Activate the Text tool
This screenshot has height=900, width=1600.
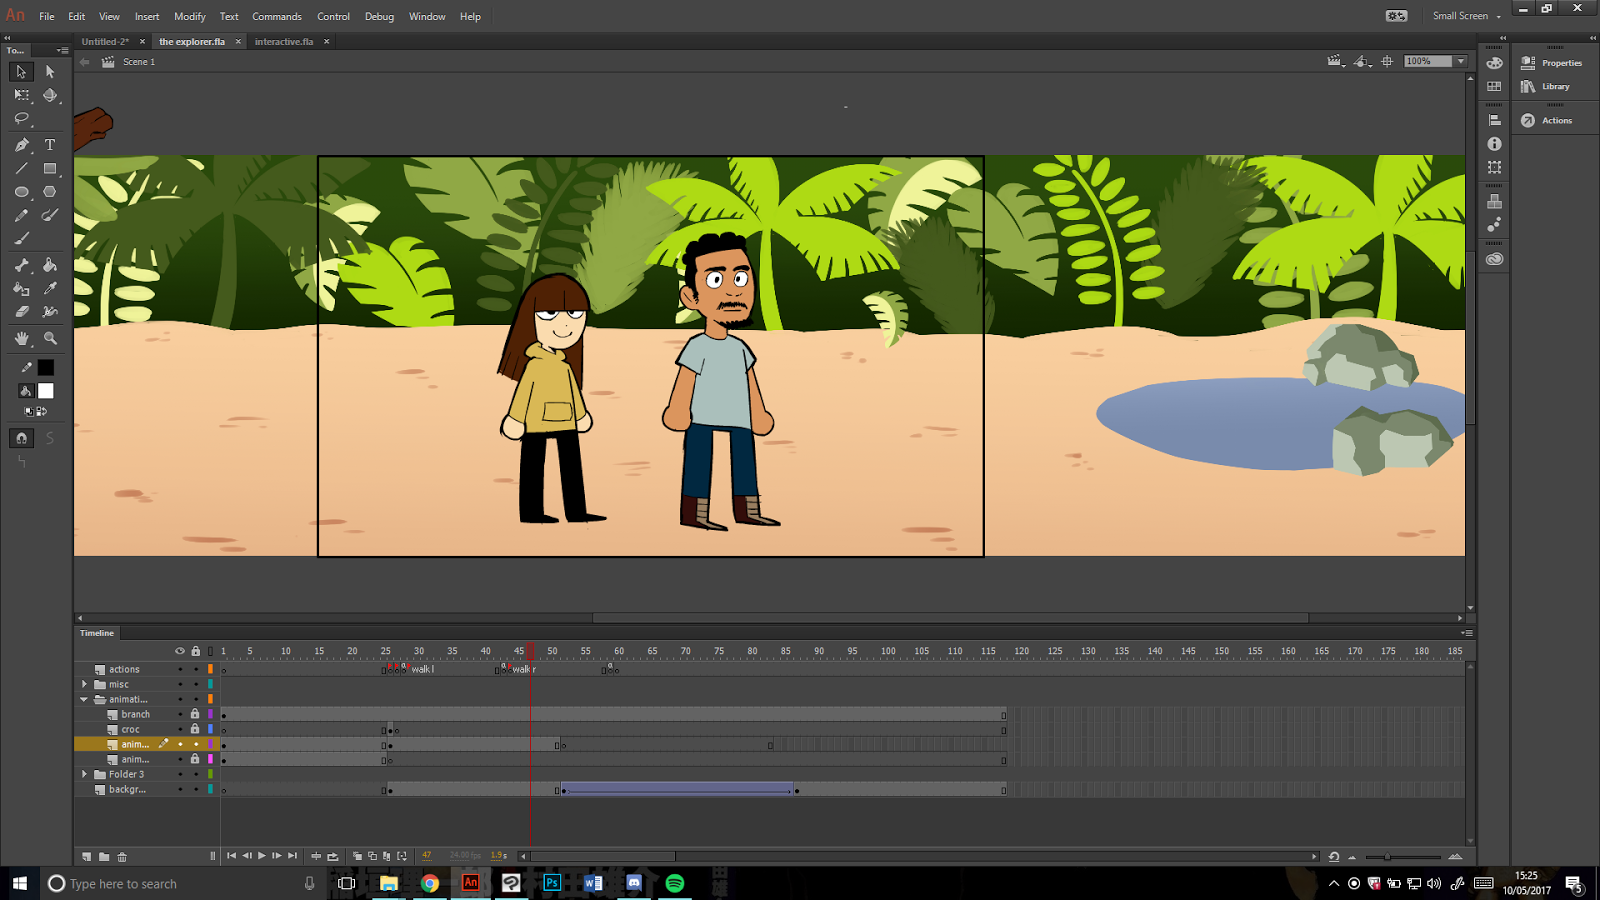pos(49,144)
